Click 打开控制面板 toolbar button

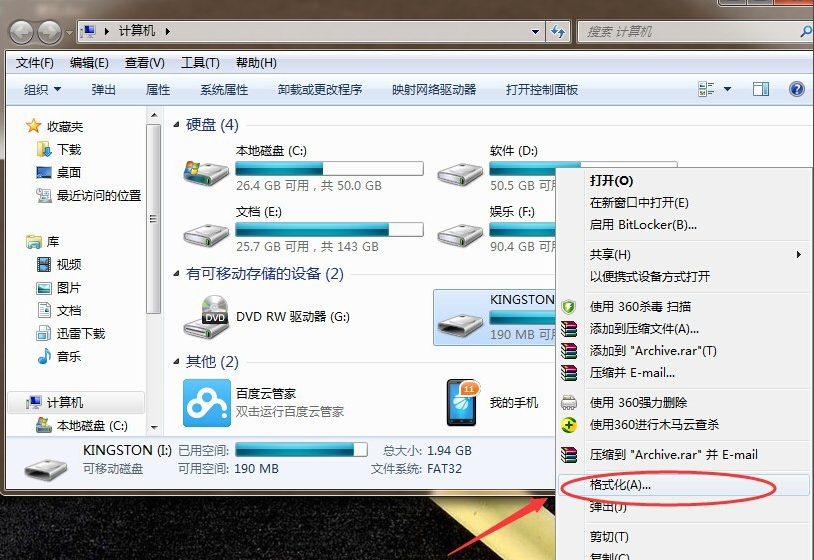[542, 89]
